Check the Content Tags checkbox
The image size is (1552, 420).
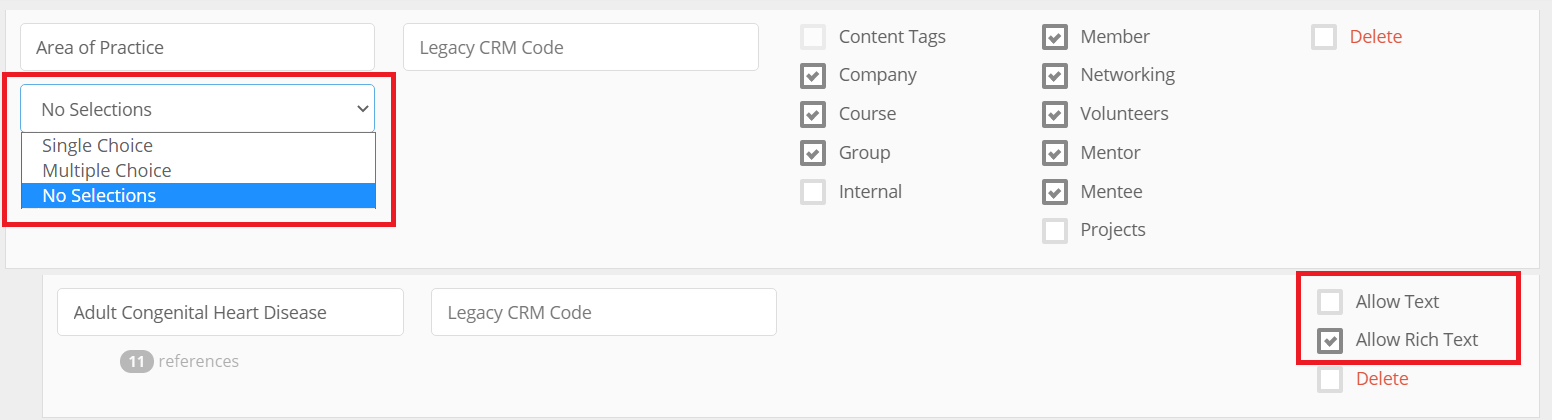pyautogui.click(x=813, y=37)
